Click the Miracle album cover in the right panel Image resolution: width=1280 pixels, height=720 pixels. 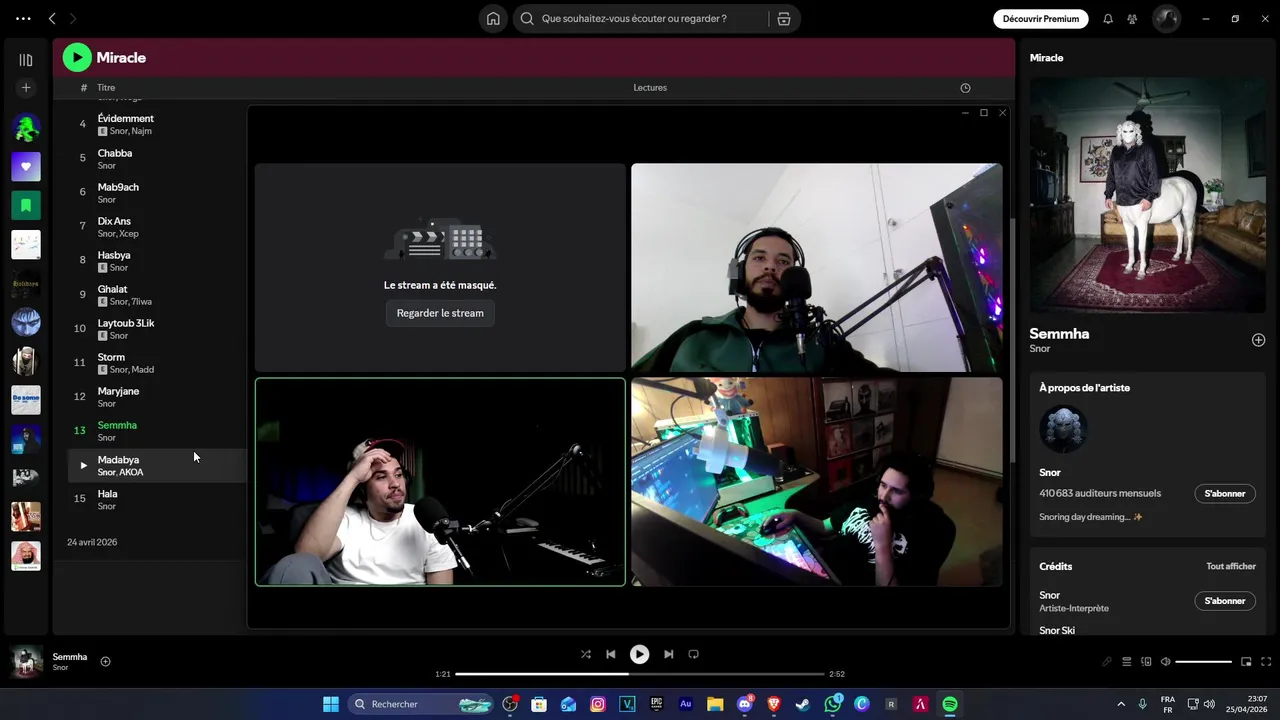[x=1148, y=195]
